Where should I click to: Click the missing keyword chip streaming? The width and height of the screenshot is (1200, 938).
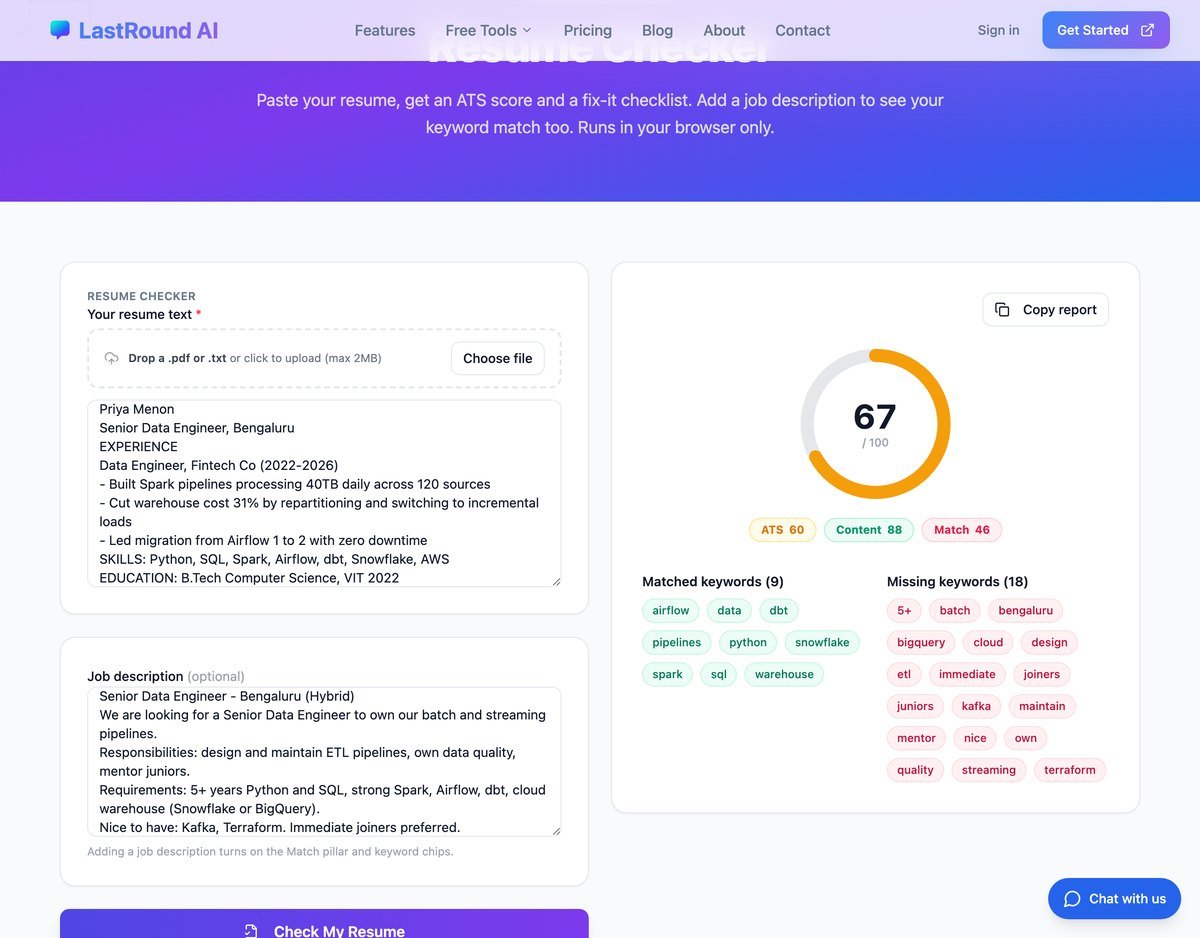coord(989,770)
